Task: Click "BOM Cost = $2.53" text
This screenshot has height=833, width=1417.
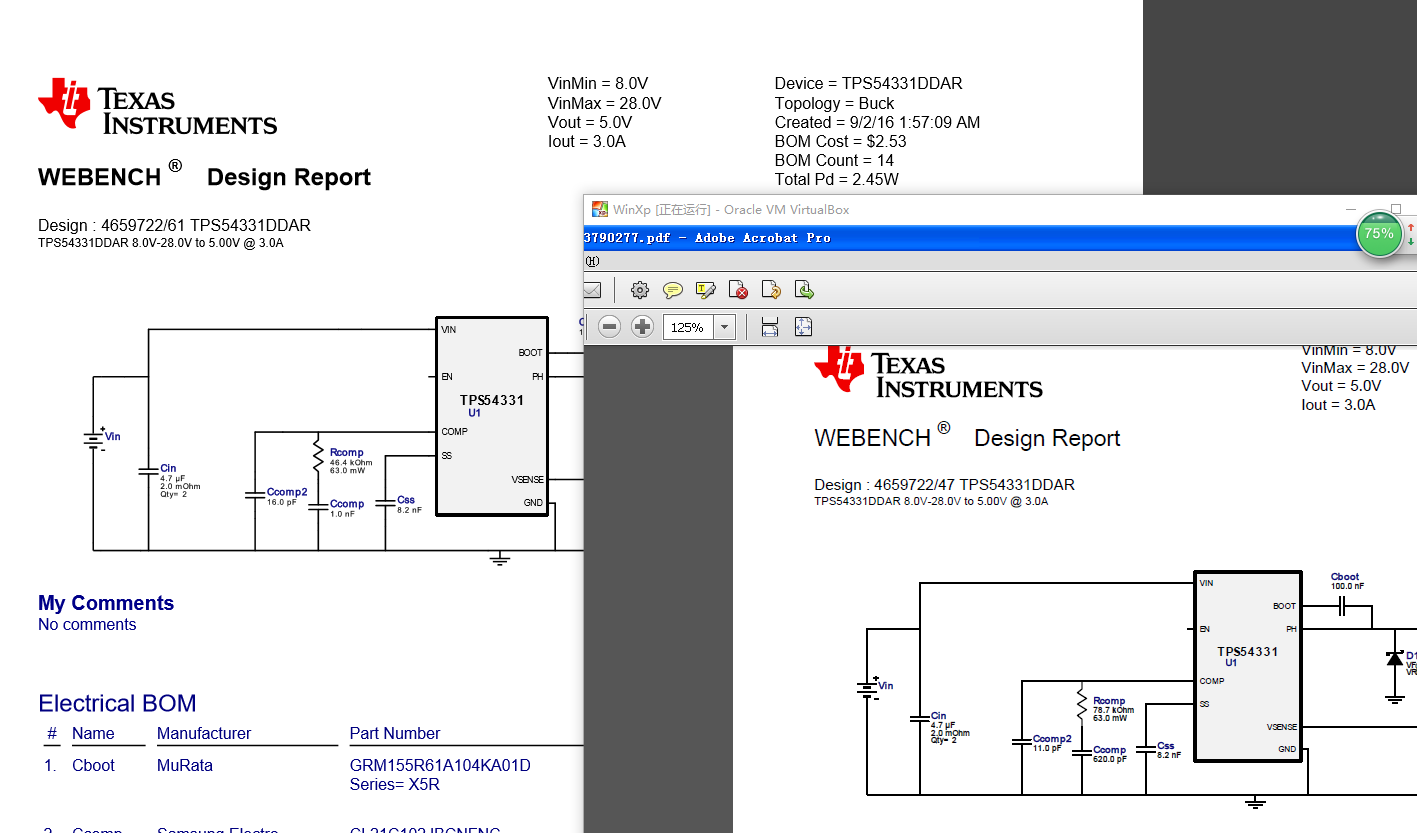Action: 840,141
